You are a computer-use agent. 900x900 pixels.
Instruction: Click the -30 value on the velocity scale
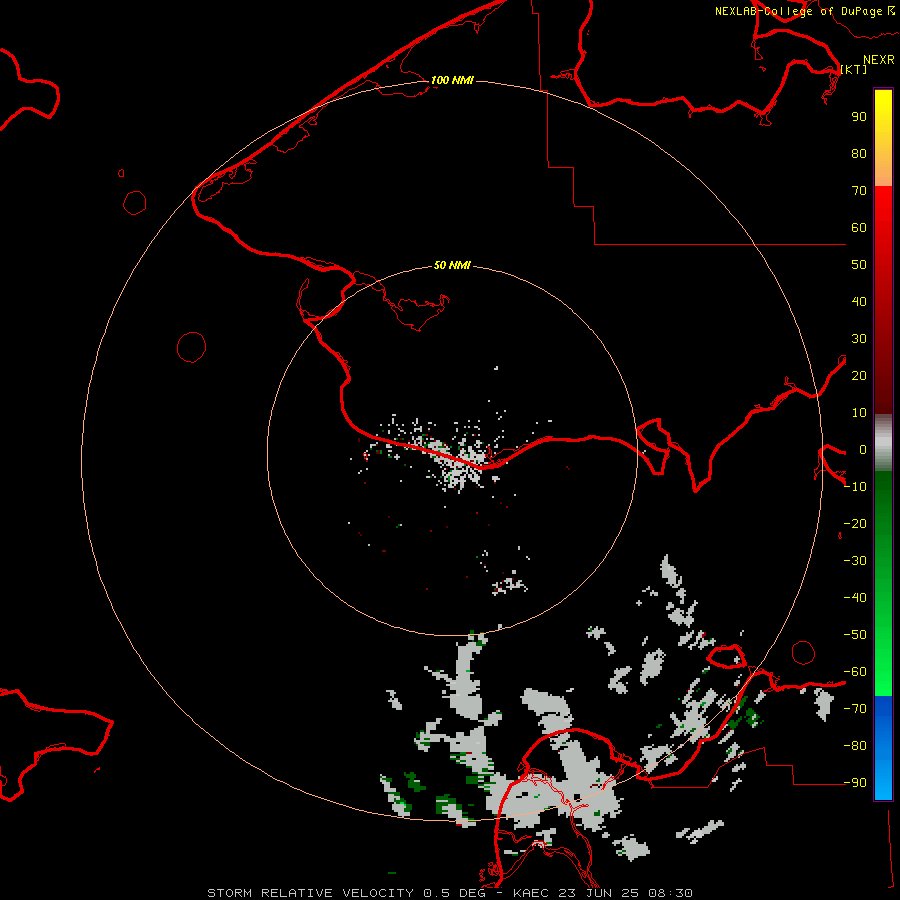coord(855,561)
